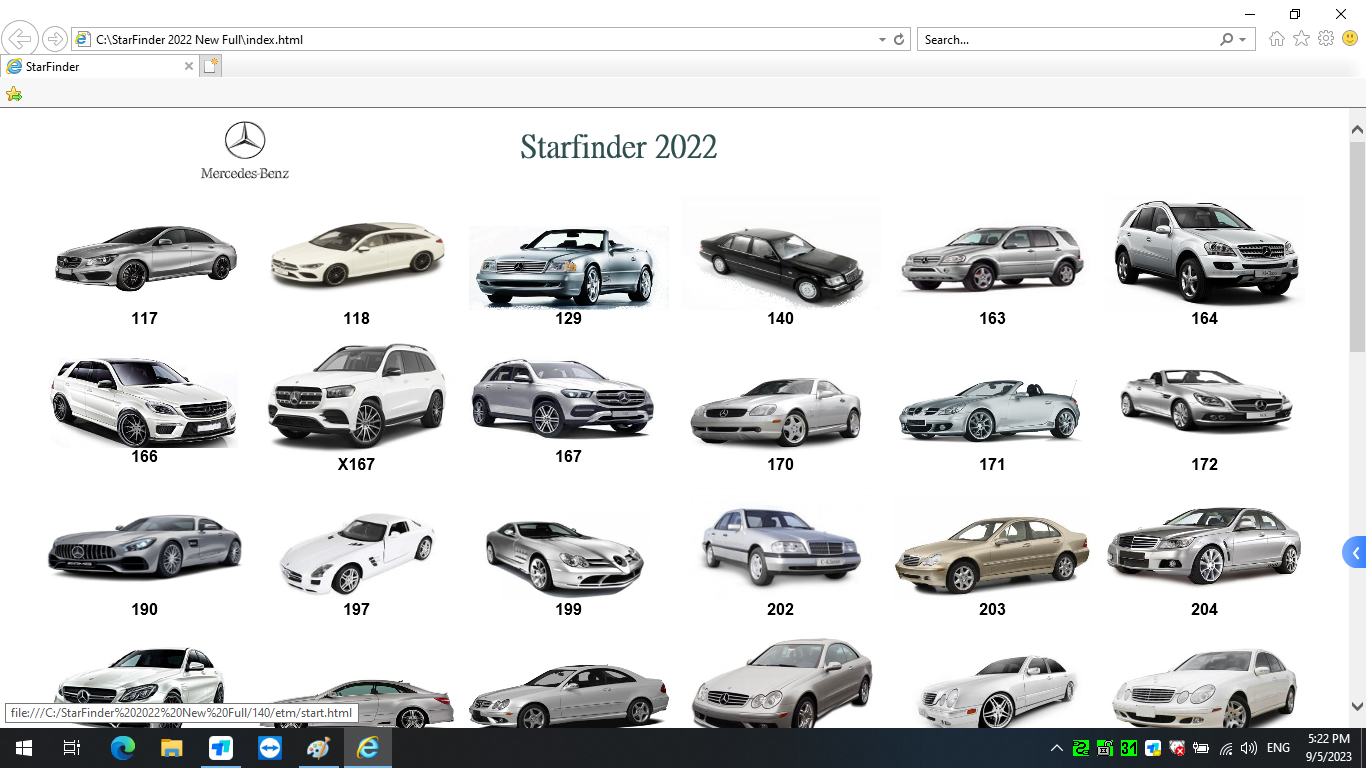Send feedback using the smiley icon
The width and height of the screenshot is (1366, 768).
(x=1350, y=39)
